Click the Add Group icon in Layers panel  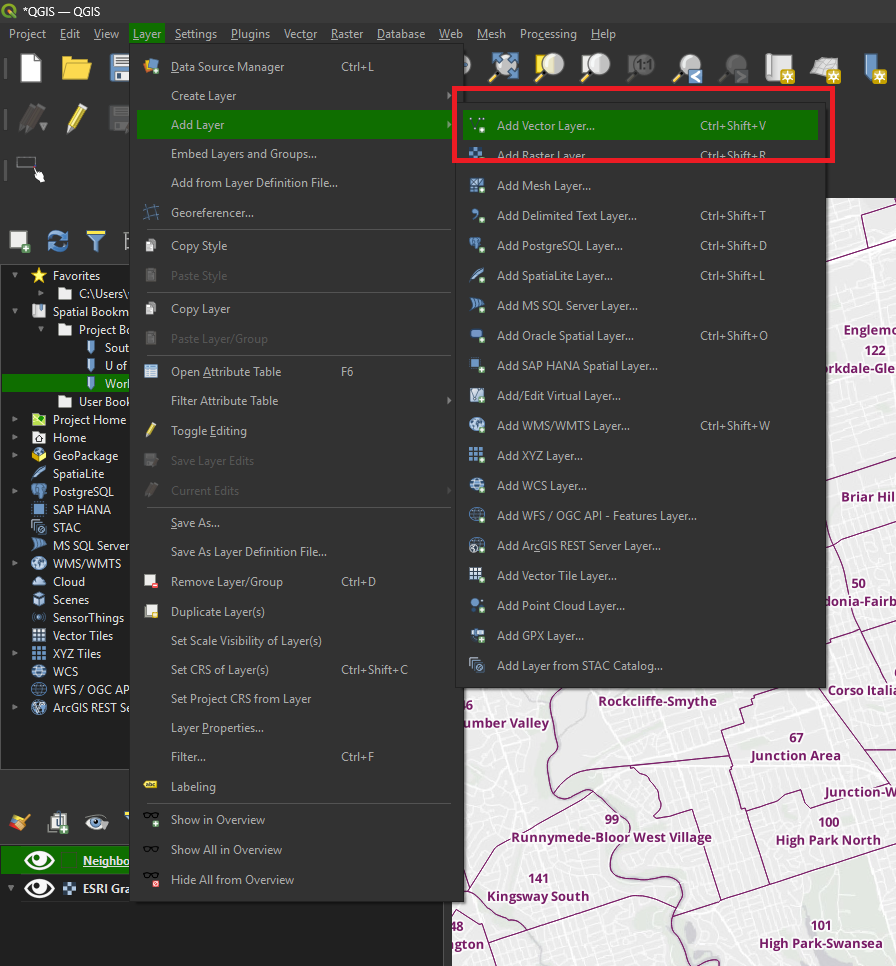click(58, 822)
